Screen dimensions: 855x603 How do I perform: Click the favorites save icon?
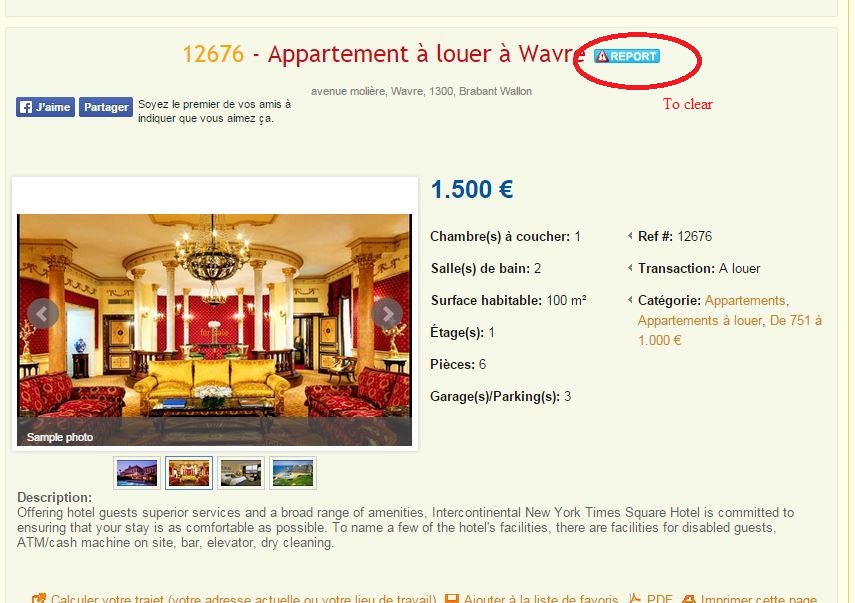pos(452,599)
